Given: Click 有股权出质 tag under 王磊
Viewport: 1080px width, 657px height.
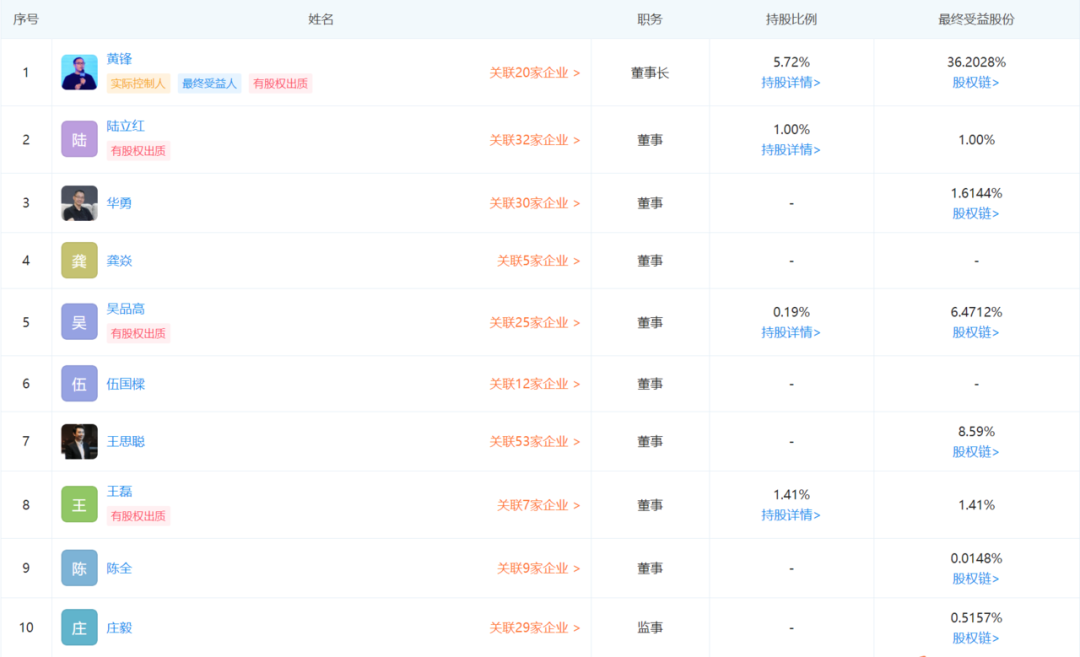Looking at the screenshot, I should [139, 516].
